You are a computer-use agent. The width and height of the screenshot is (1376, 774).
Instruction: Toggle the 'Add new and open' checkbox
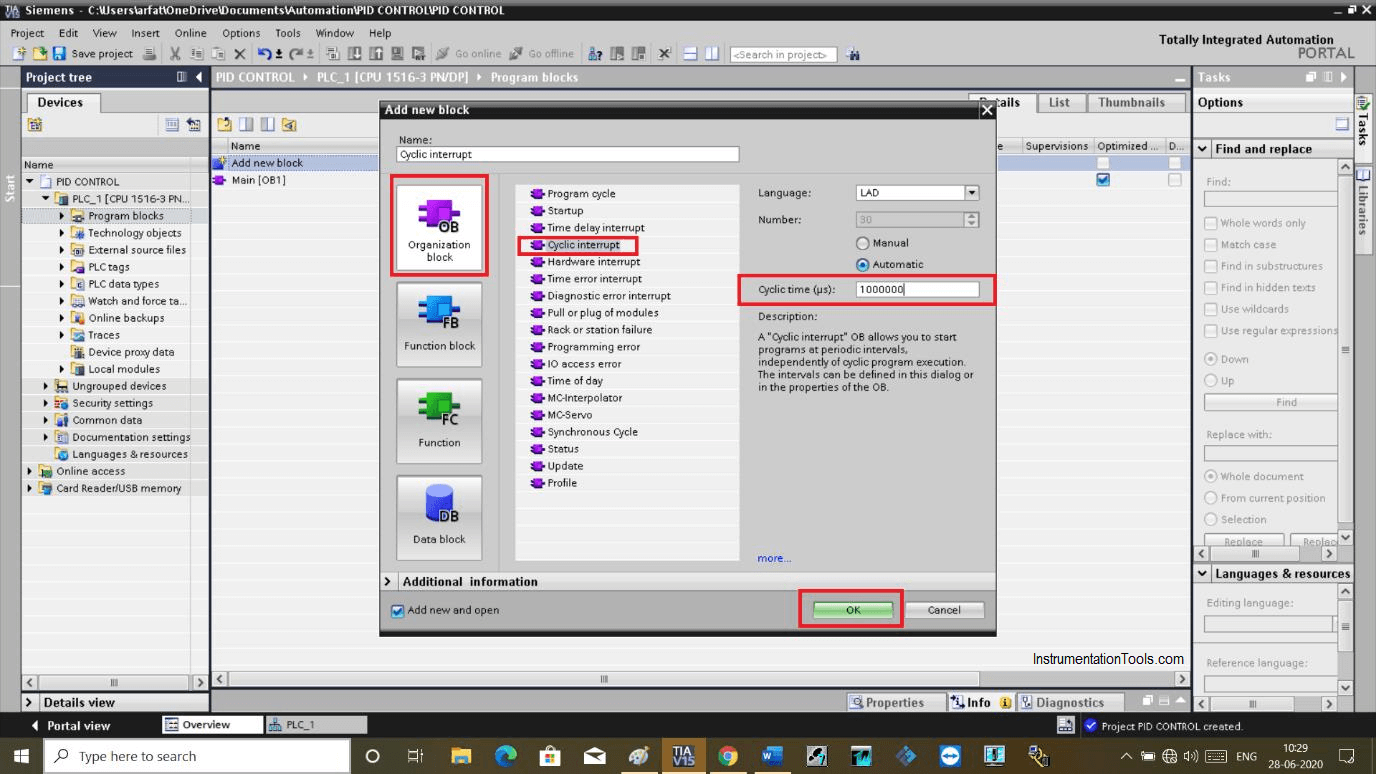[398, 611]
